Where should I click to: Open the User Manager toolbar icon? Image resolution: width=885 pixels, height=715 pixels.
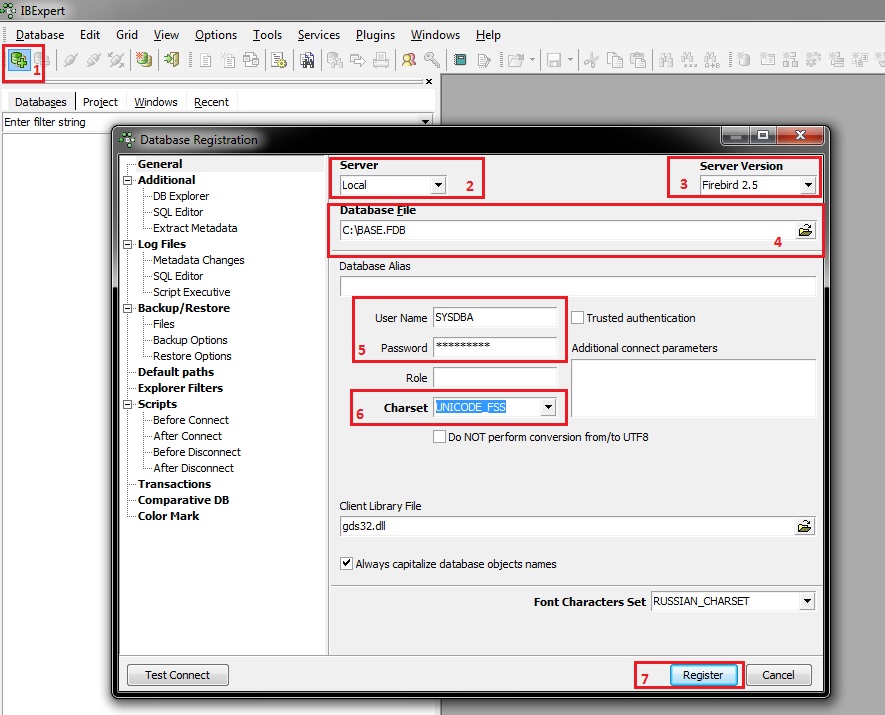[x=408, y=59]
